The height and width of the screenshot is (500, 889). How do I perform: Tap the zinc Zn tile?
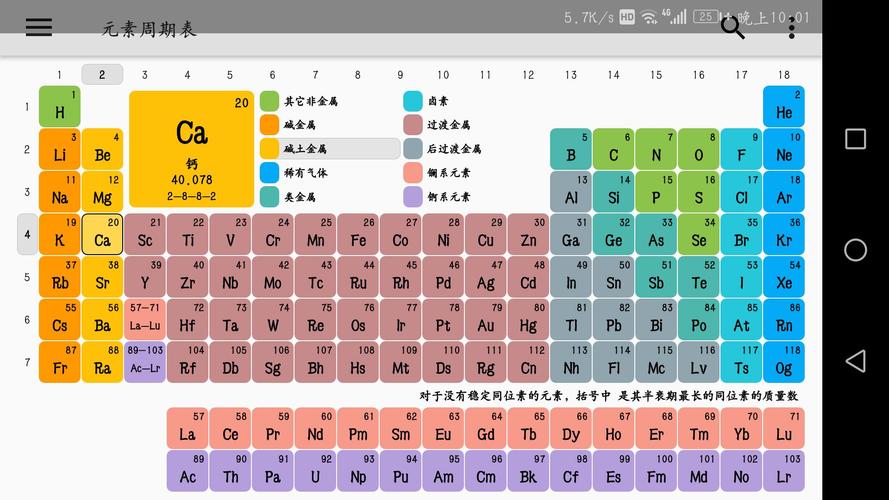528,234
